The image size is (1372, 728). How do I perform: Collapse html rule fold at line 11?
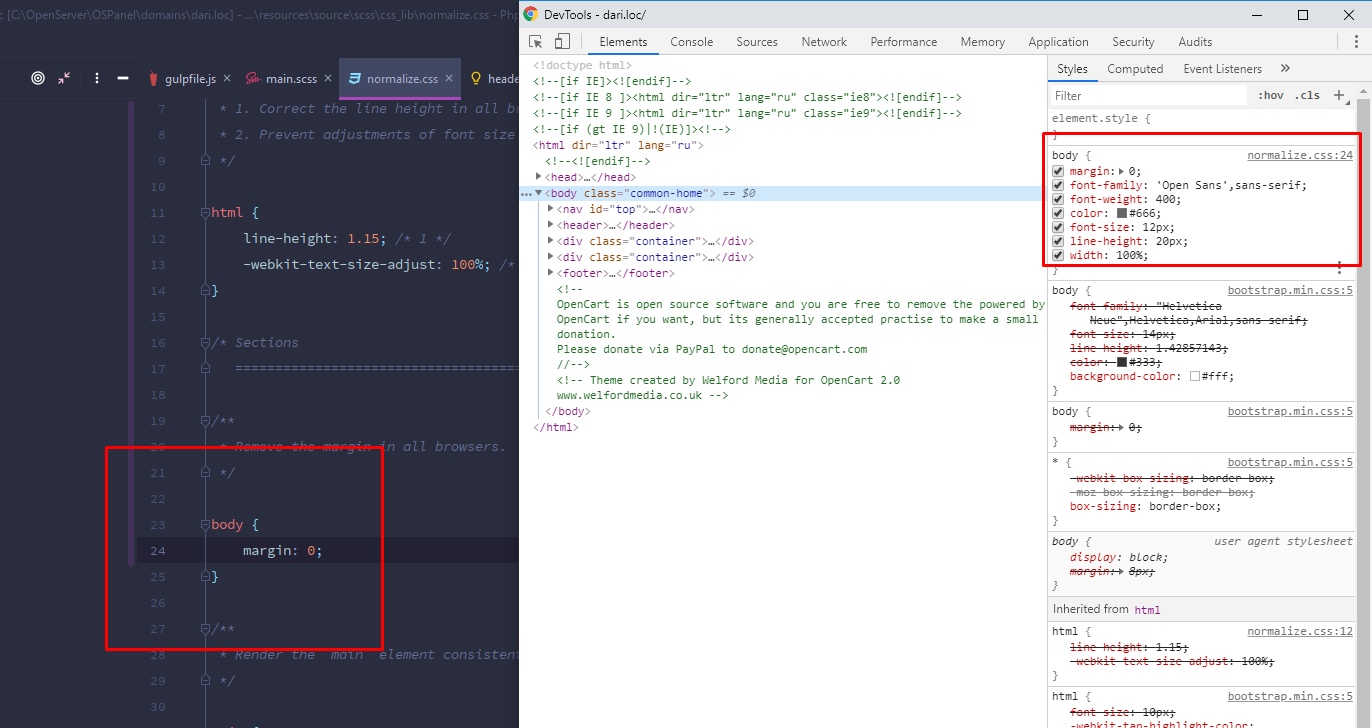[205, 212]
